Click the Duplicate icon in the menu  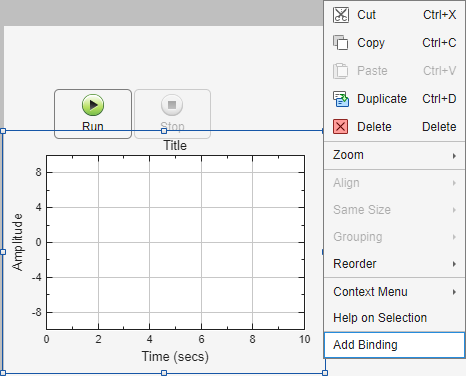point(341,99)
